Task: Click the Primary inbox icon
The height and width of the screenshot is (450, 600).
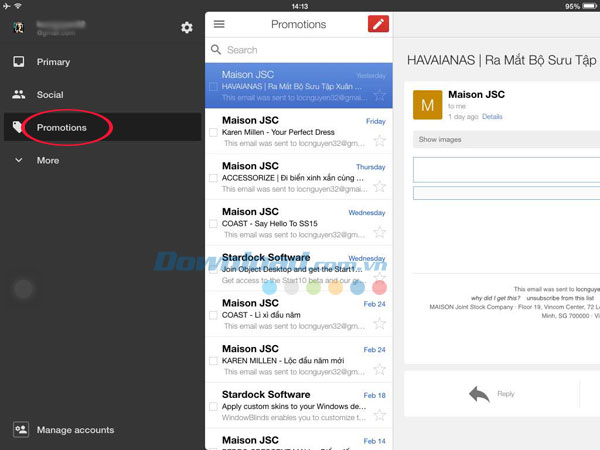Action: pyautogui.click(x=18, y=62)
